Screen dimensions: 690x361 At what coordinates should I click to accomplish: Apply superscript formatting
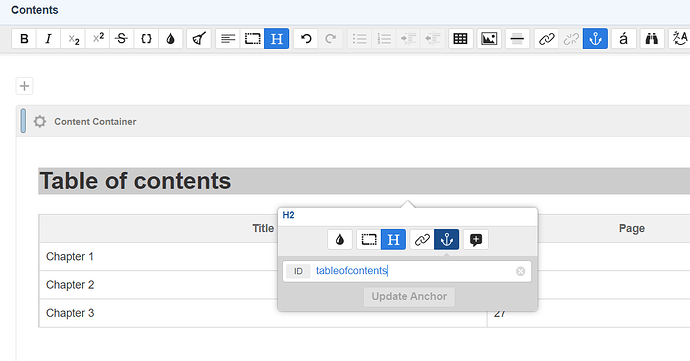(x=98, y=39)
